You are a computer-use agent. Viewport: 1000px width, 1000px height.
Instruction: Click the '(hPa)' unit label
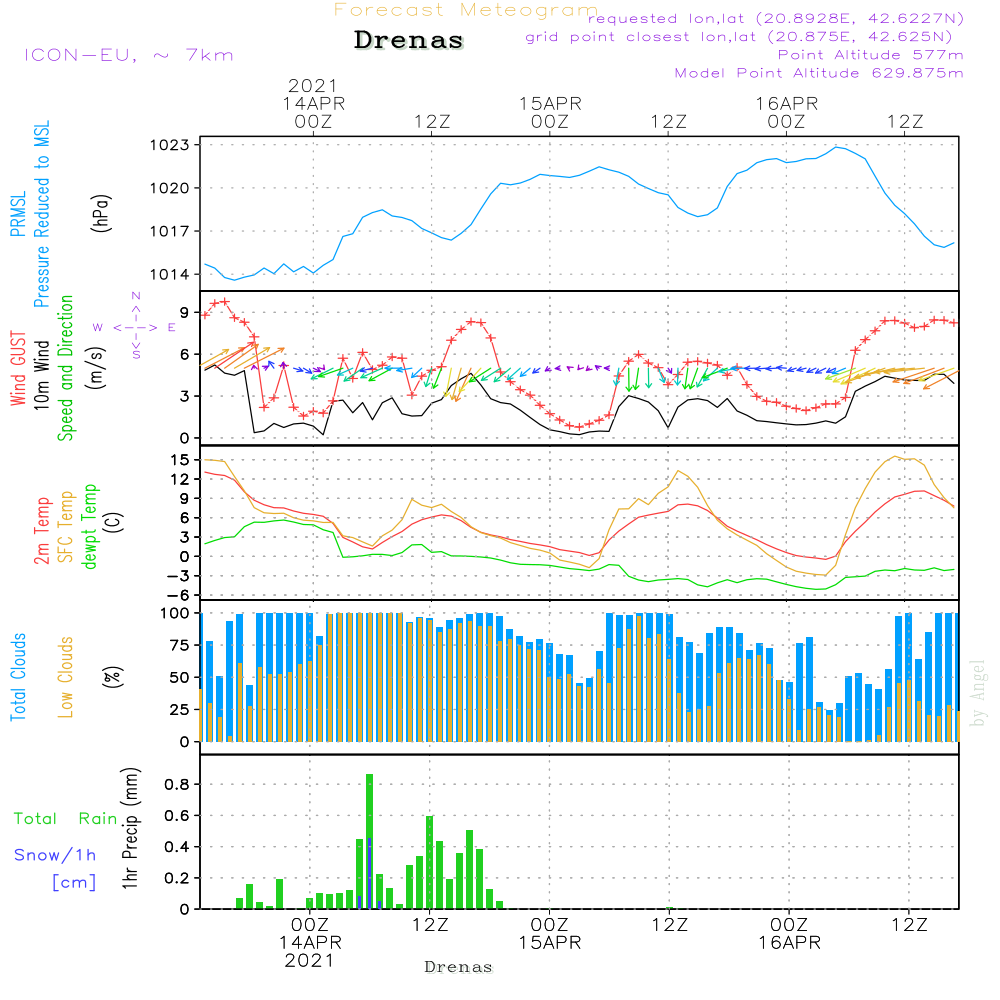tap(101, 213)
